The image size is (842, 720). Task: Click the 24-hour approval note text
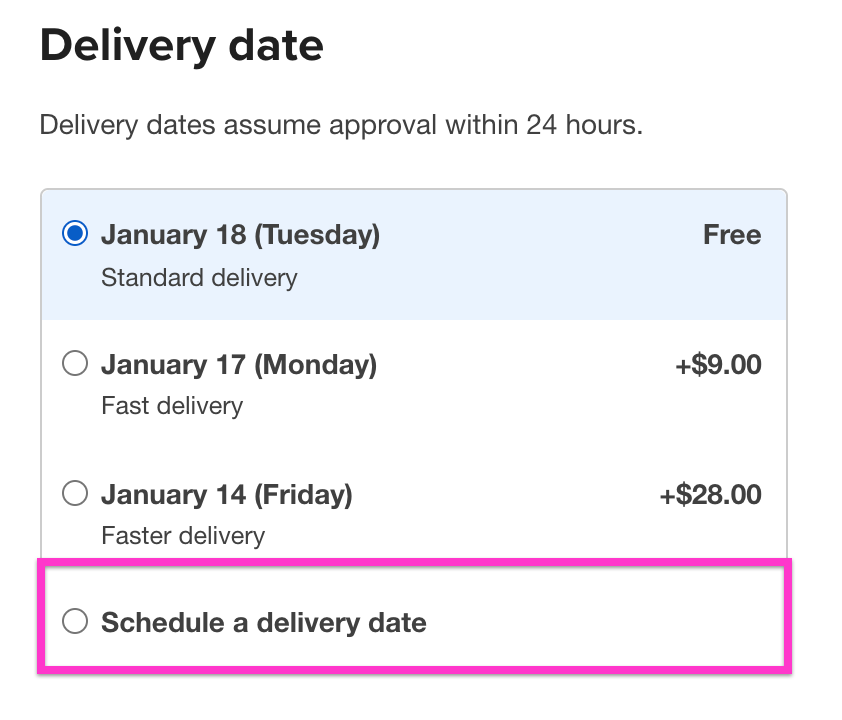pyautogui.click(x=340, y=127)
